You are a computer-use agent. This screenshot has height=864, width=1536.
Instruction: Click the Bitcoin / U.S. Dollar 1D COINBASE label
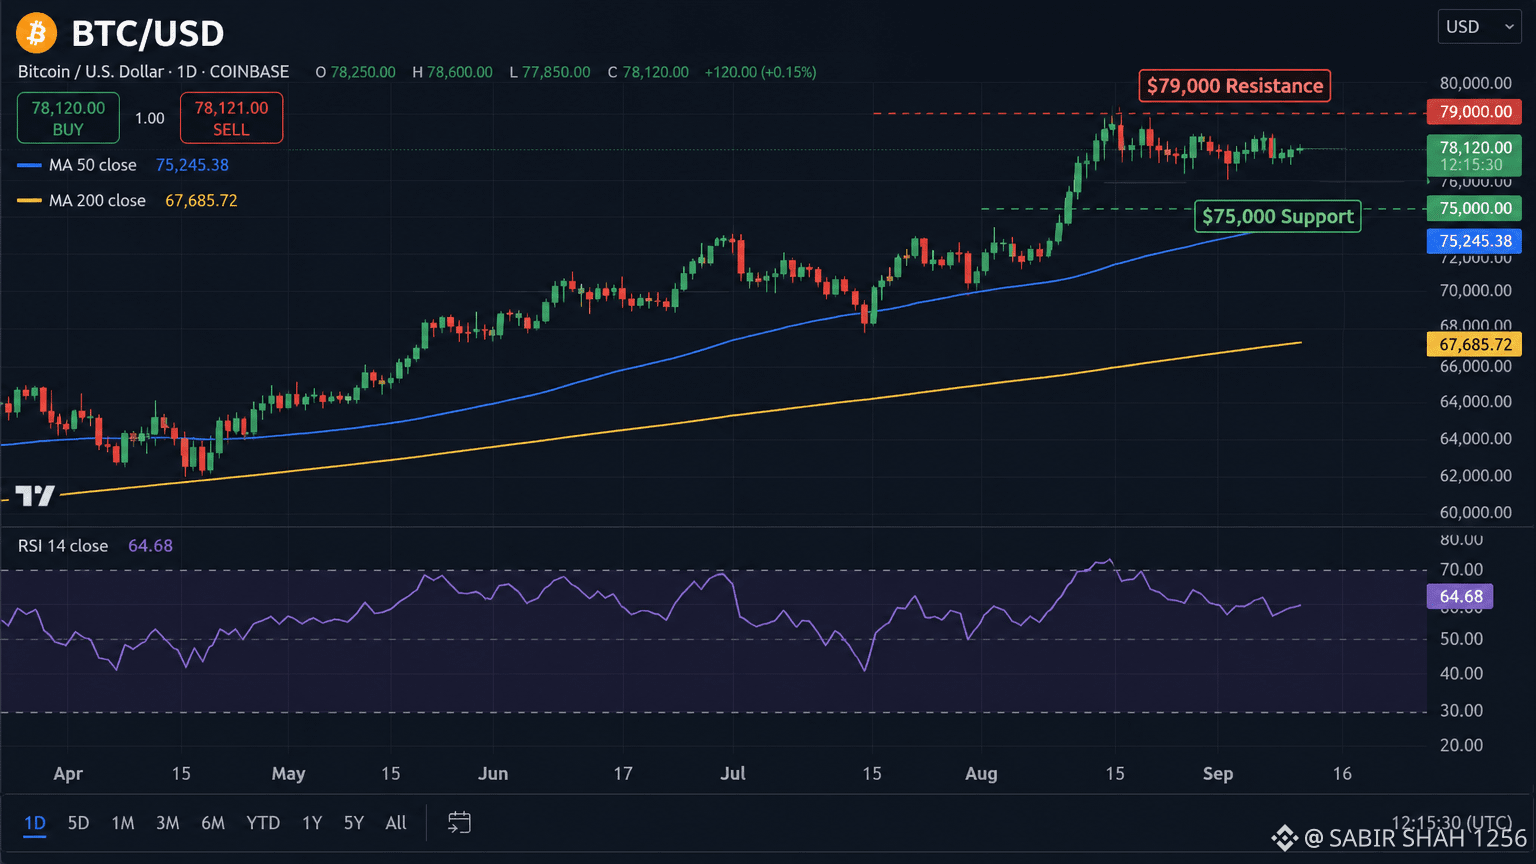[153, 72]
